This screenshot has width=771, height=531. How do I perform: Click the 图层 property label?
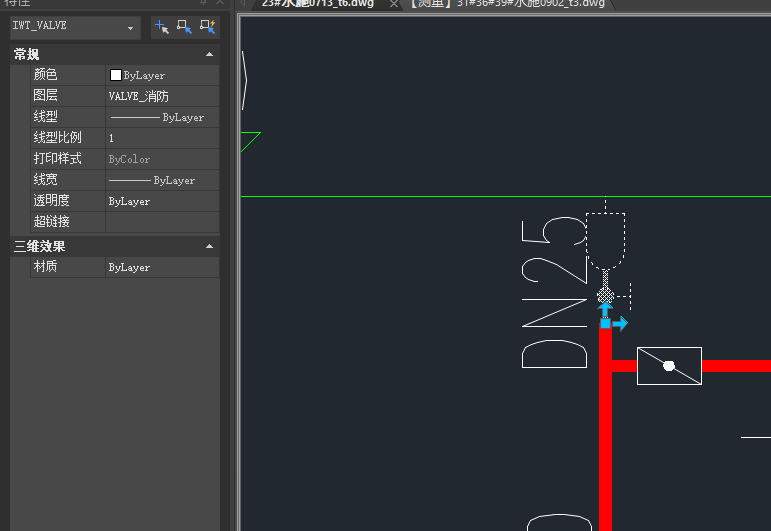[x=45, y=96]
